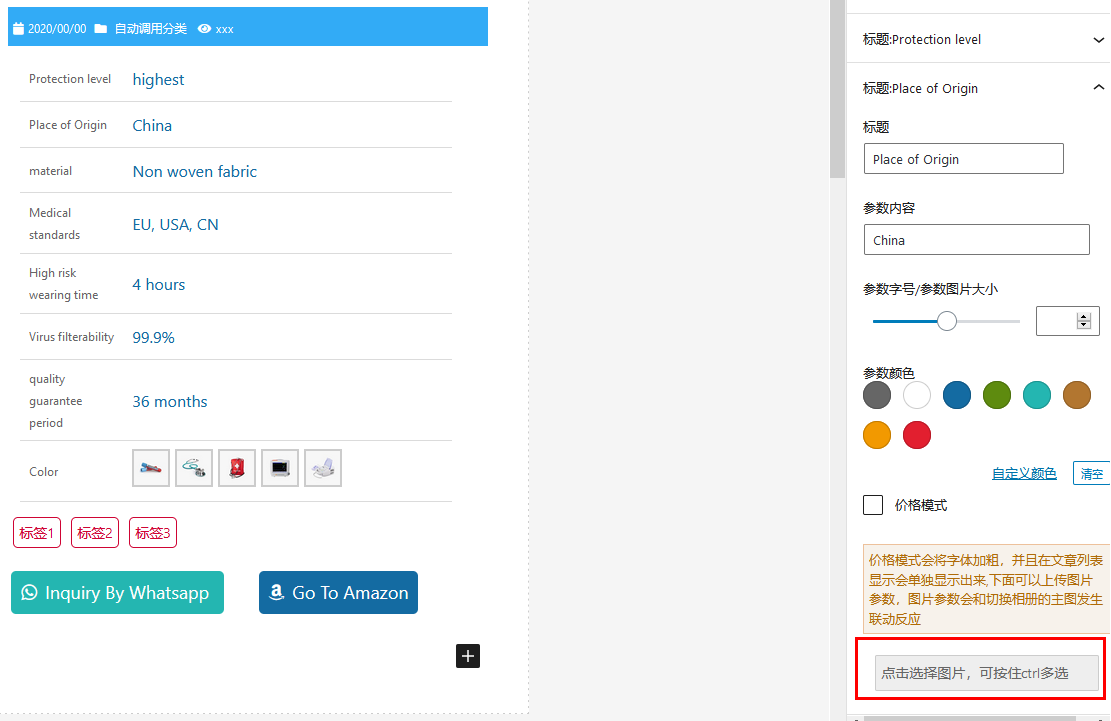Click the eye icon next to xxx views
1111x721 pixels.
click(206, 29)
